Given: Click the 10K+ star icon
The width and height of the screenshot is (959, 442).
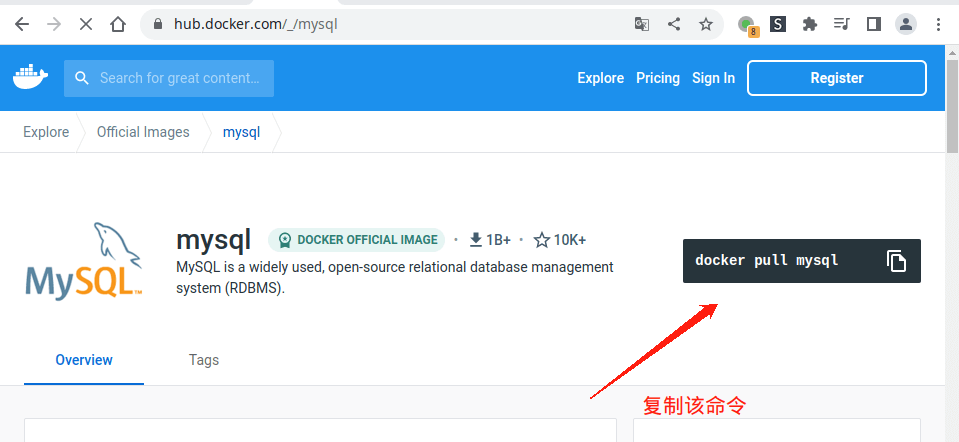Looking at the screenshot, I should [x=542, y=240].
